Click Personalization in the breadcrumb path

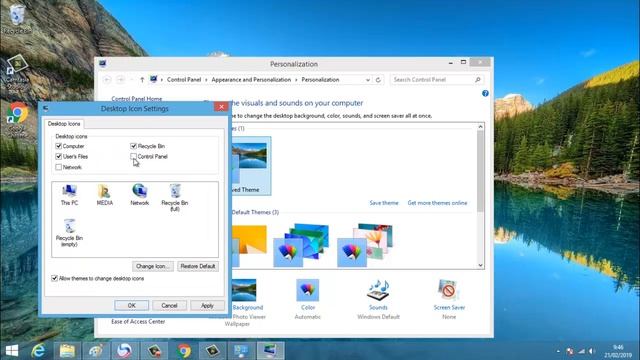pos(320,80)
